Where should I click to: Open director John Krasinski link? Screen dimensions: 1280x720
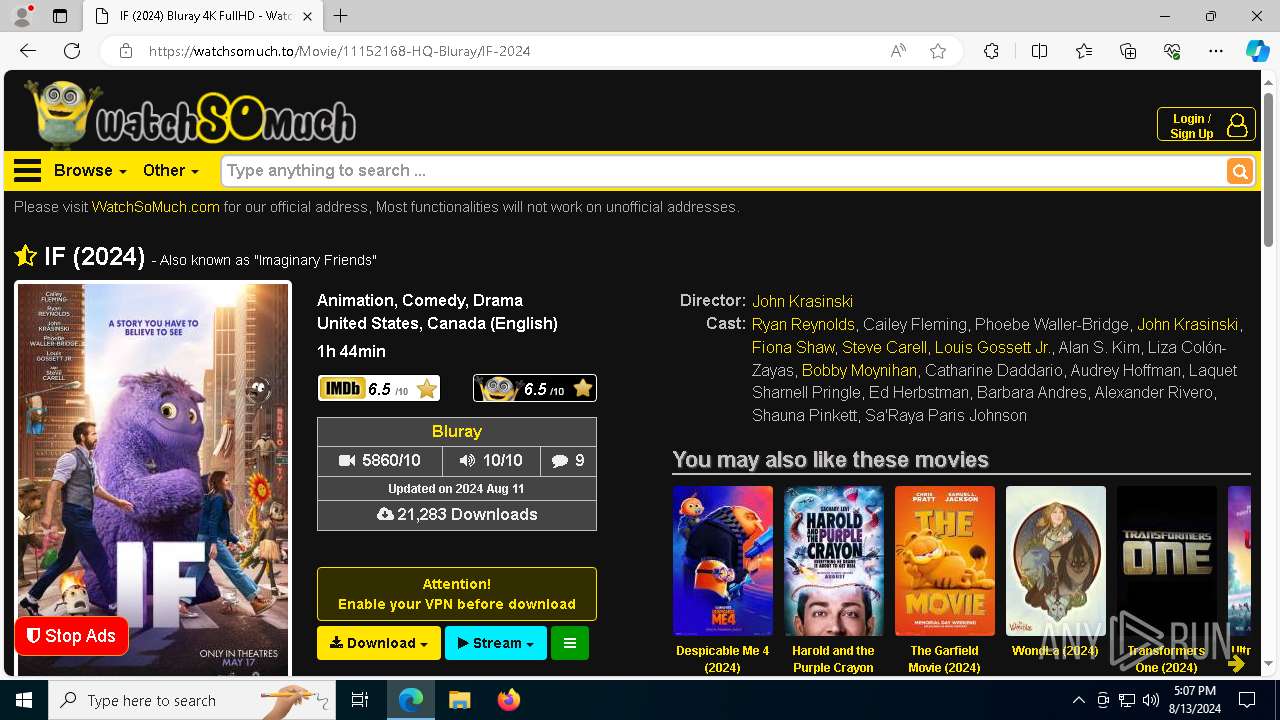pos(803,301)
